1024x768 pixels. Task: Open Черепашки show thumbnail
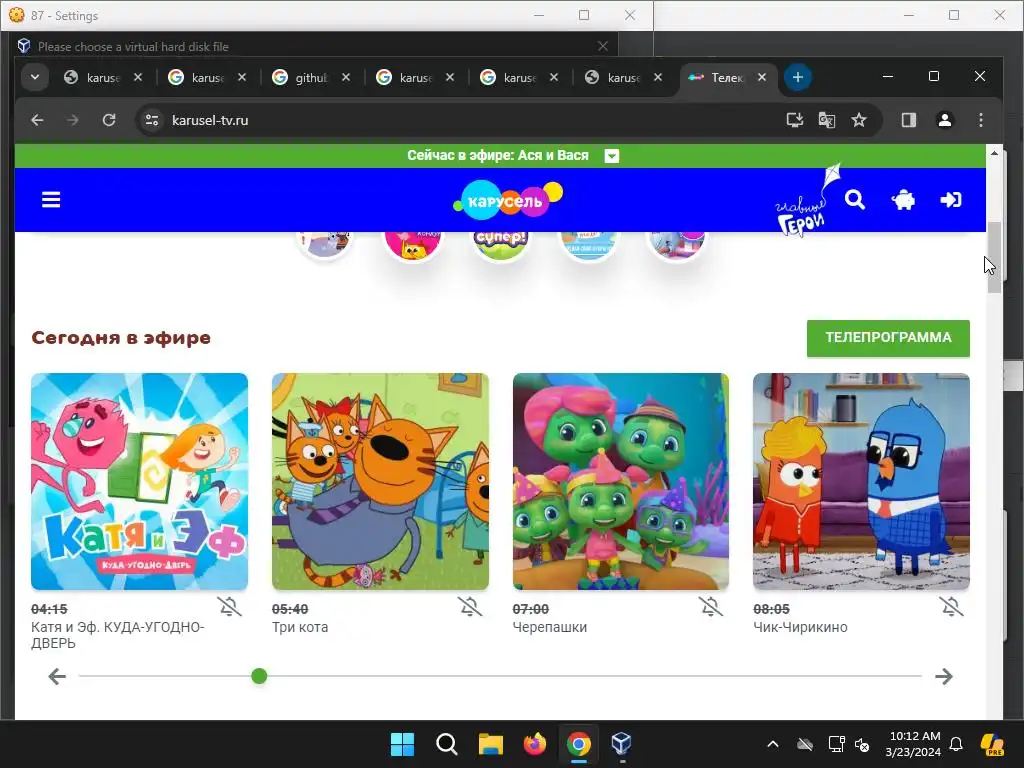(621, 481)
